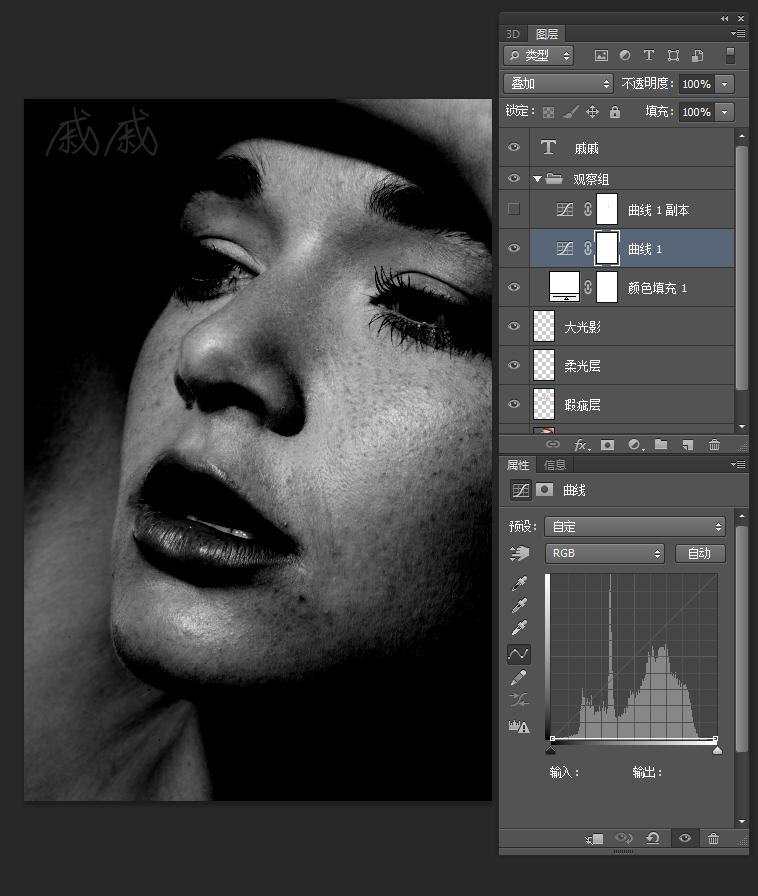Click the fx layer style icon
This screenshot has width=758, height=896.
tap(580, 444)
